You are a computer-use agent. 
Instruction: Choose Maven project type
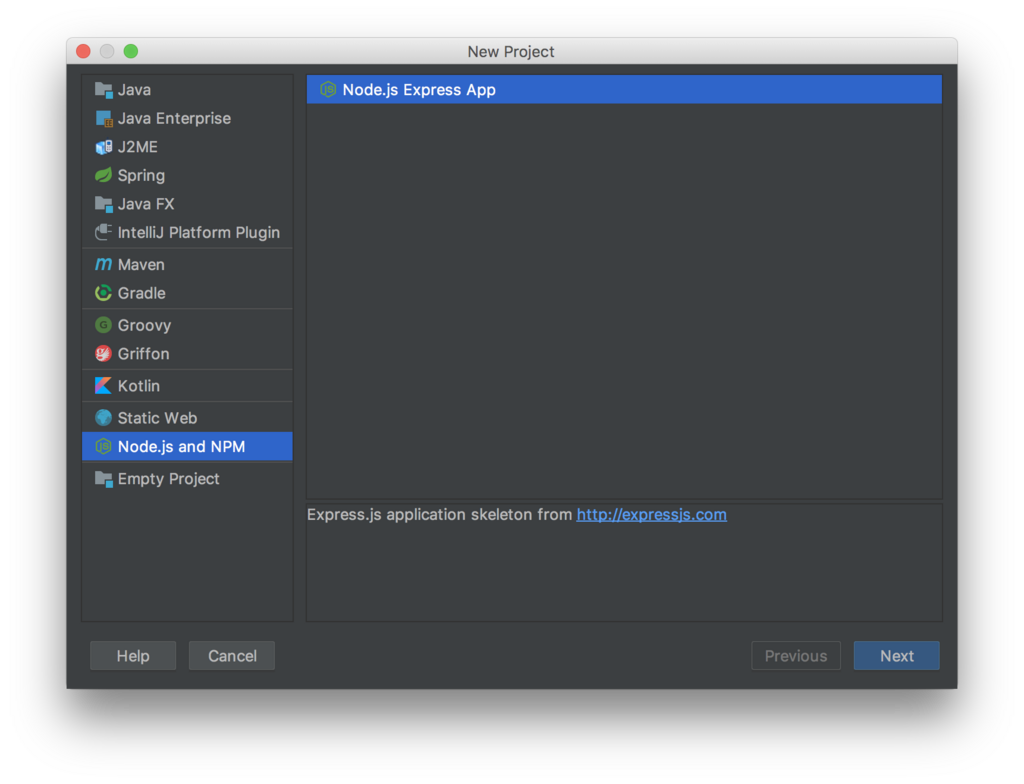coord(187,265)
